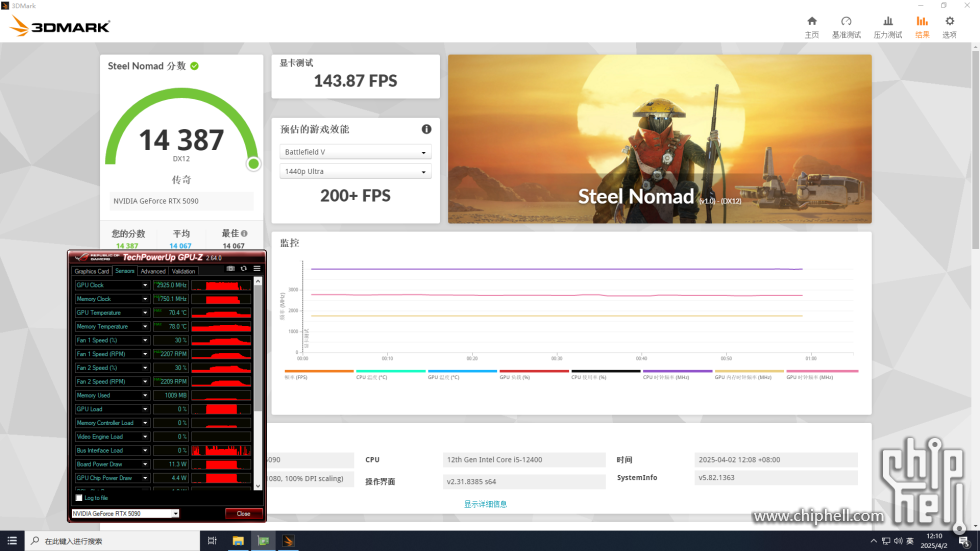Click GPU-Z screenshot camera icon
The height and width of the screenshot is (551, 980).
(231, 269)
